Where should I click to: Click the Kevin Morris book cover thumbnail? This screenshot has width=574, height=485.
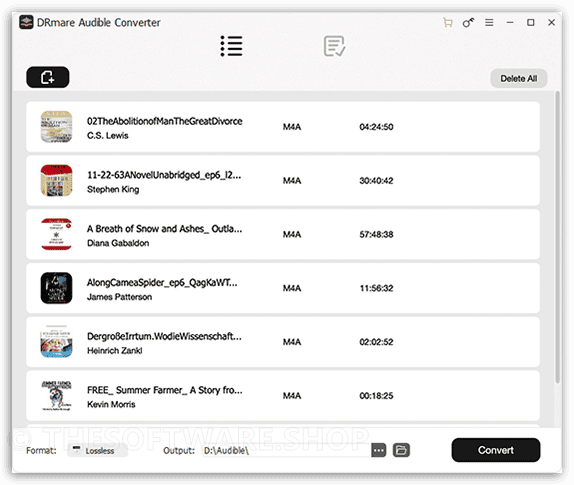coord(56,396)
